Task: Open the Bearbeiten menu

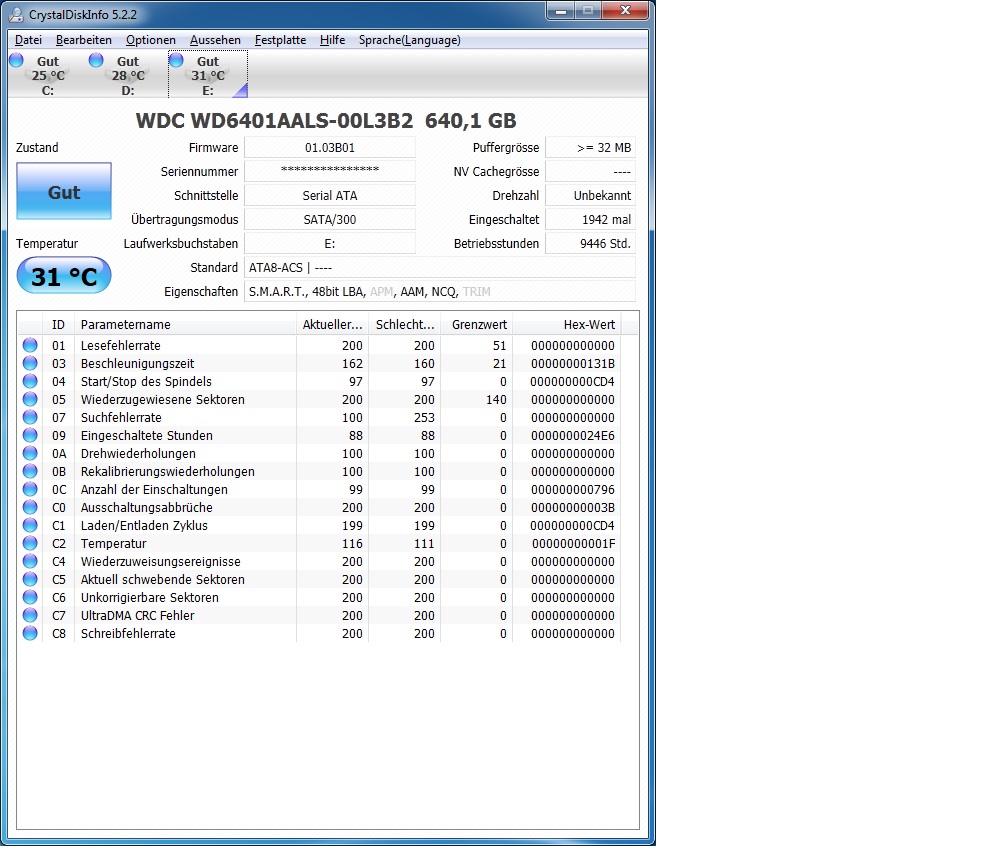Action: [x=84, y=40]
